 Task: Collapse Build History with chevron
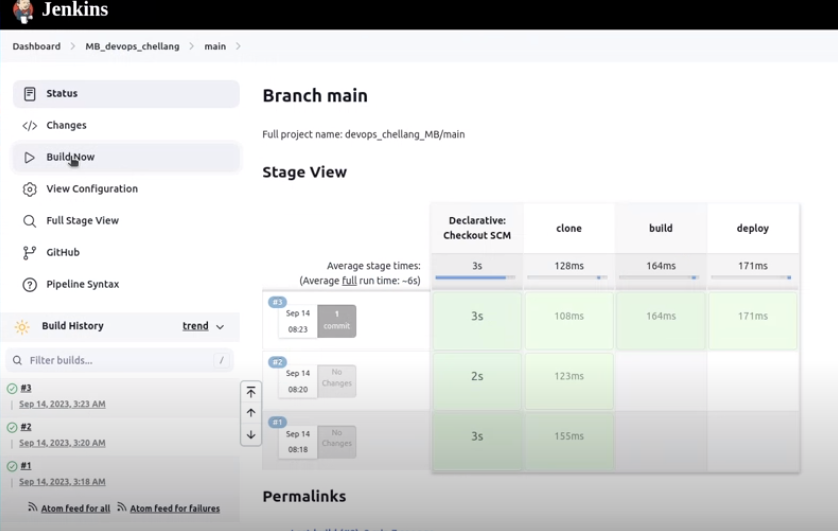[x=220, y=326]
